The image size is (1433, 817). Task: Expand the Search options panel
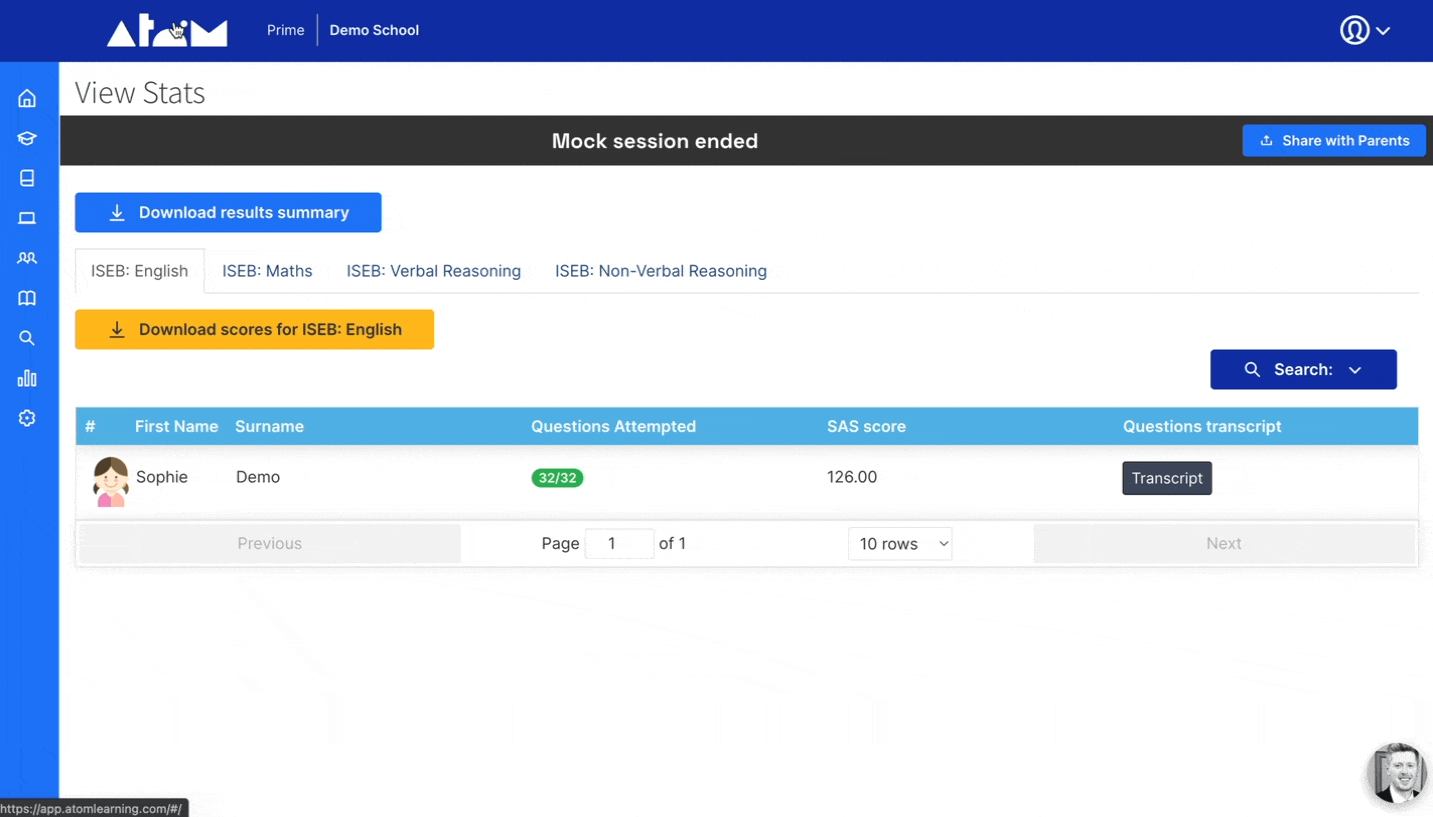[1303, 369]
